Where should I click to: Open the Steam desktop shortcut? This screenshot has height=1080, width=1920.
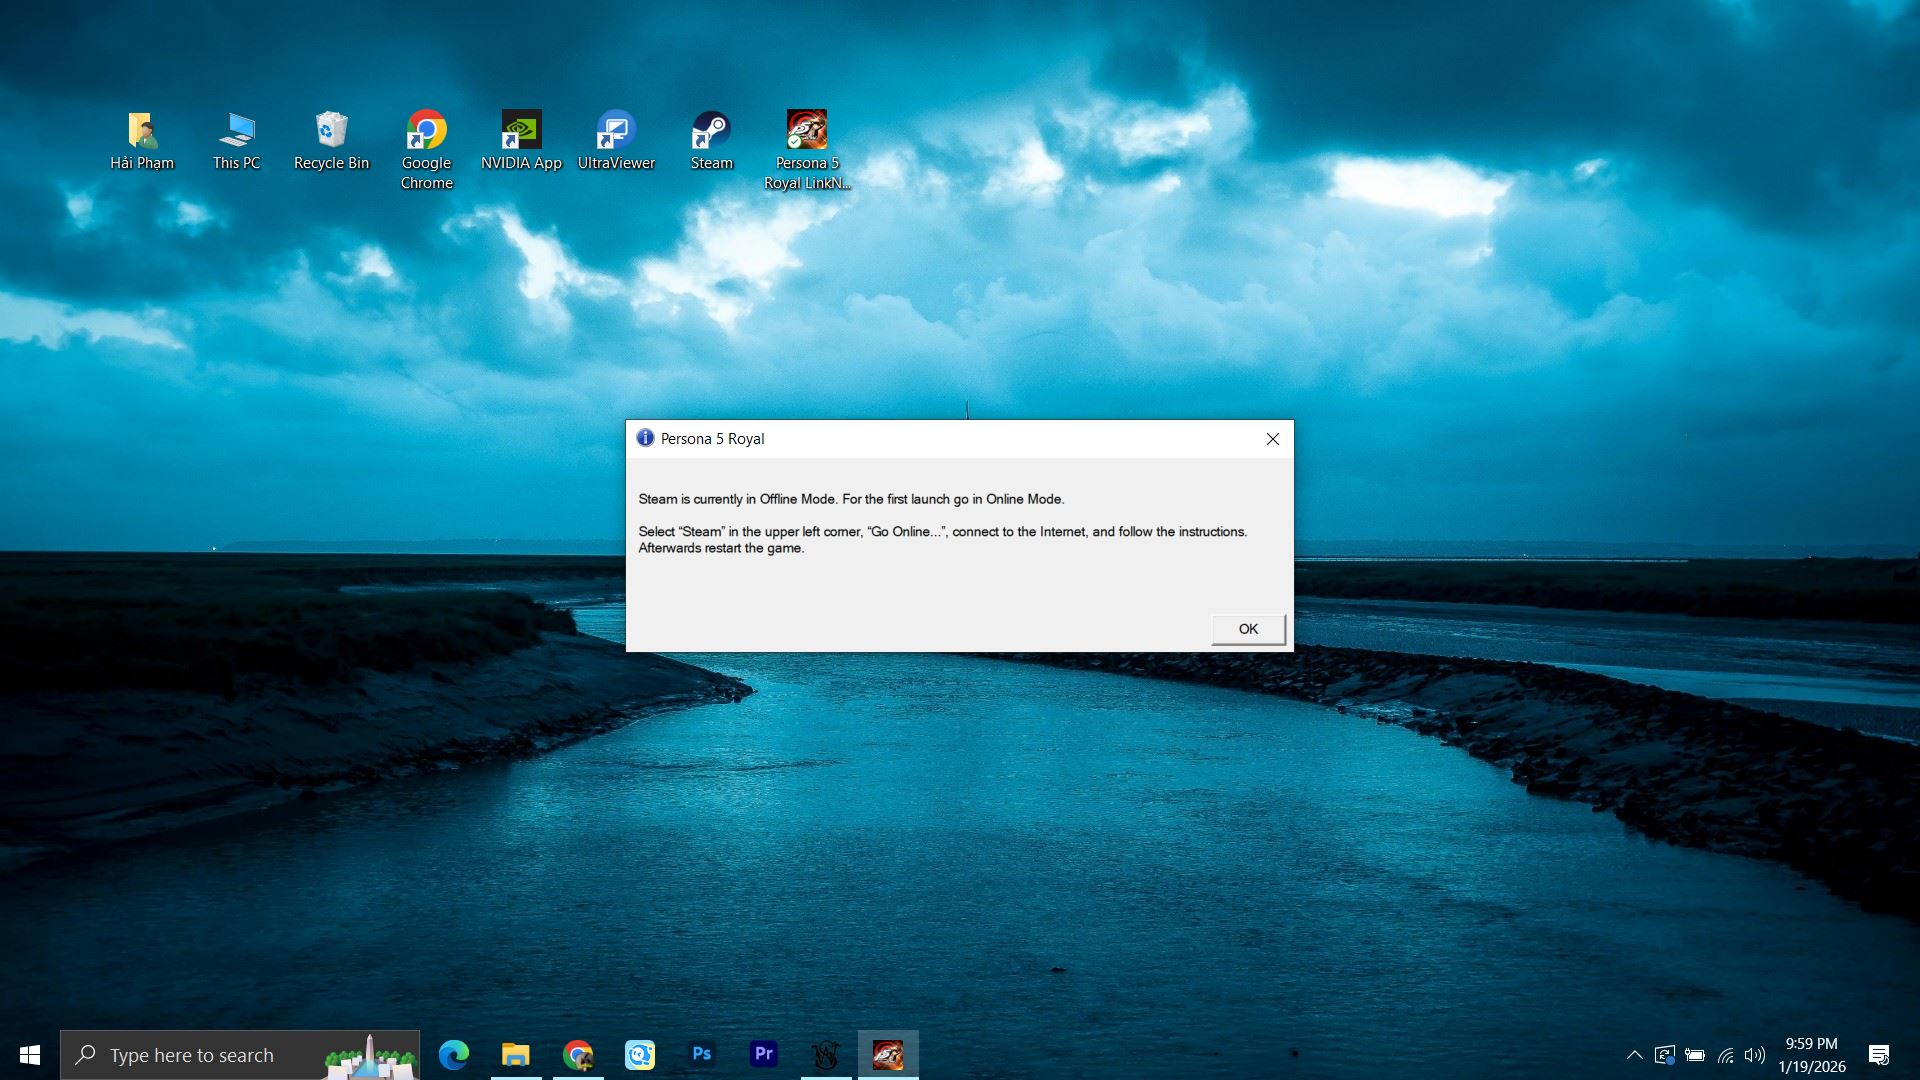tap(711, 141)
